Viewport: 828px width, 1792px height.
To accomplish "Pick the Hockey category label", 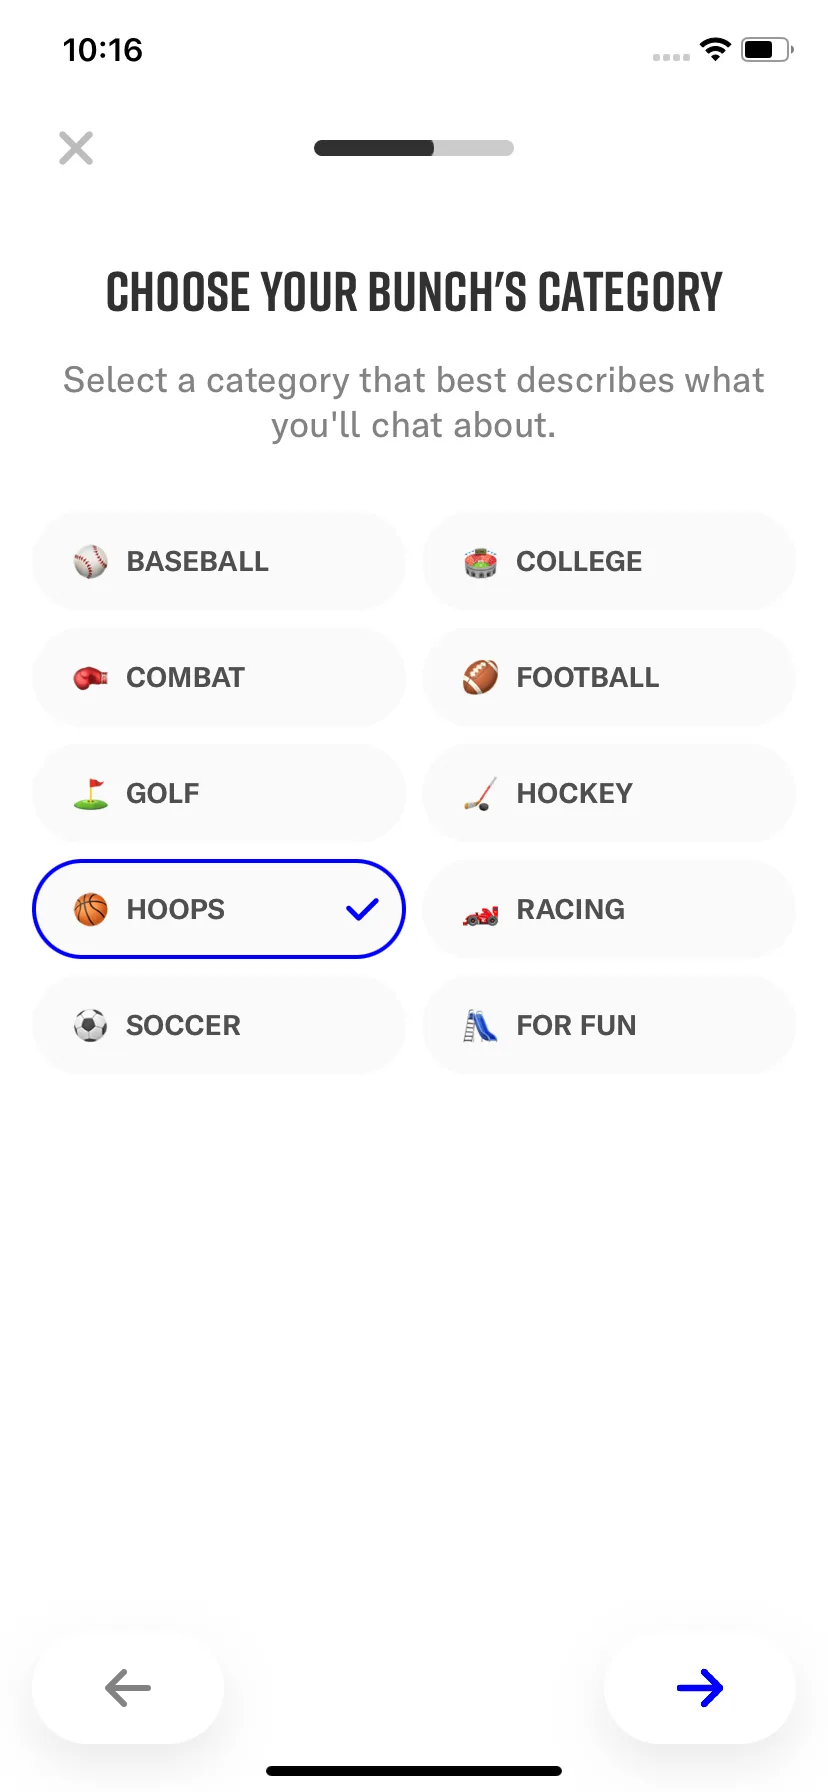I will [574, 794].
